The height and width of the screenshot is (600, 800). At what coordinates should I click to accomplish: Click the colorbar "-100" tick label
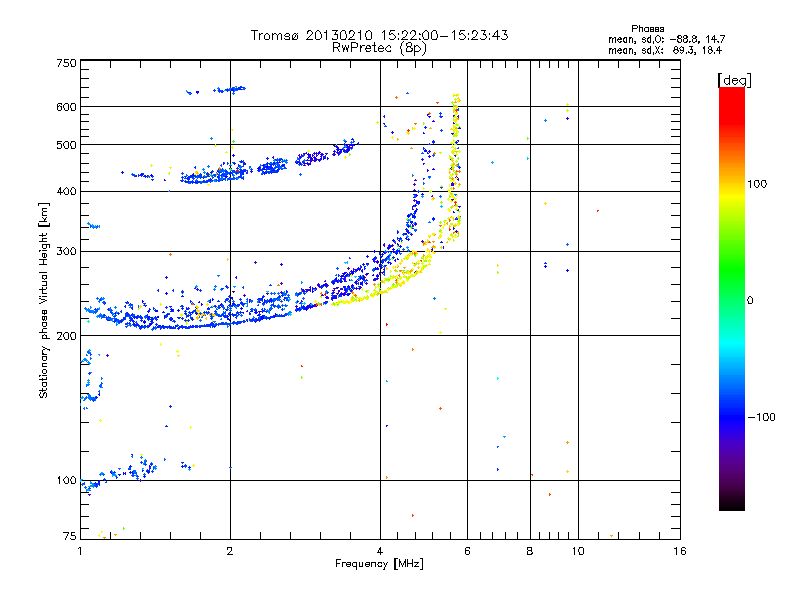[761, 417]
